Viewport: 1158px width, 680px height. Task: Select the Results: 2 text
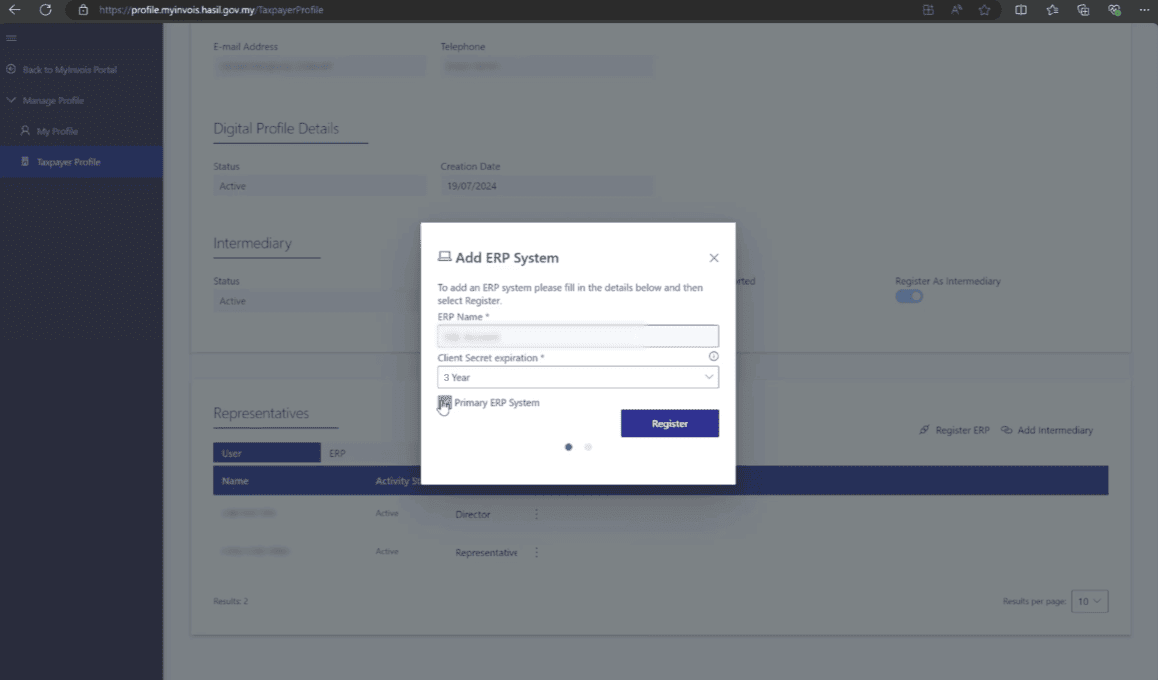230,602
